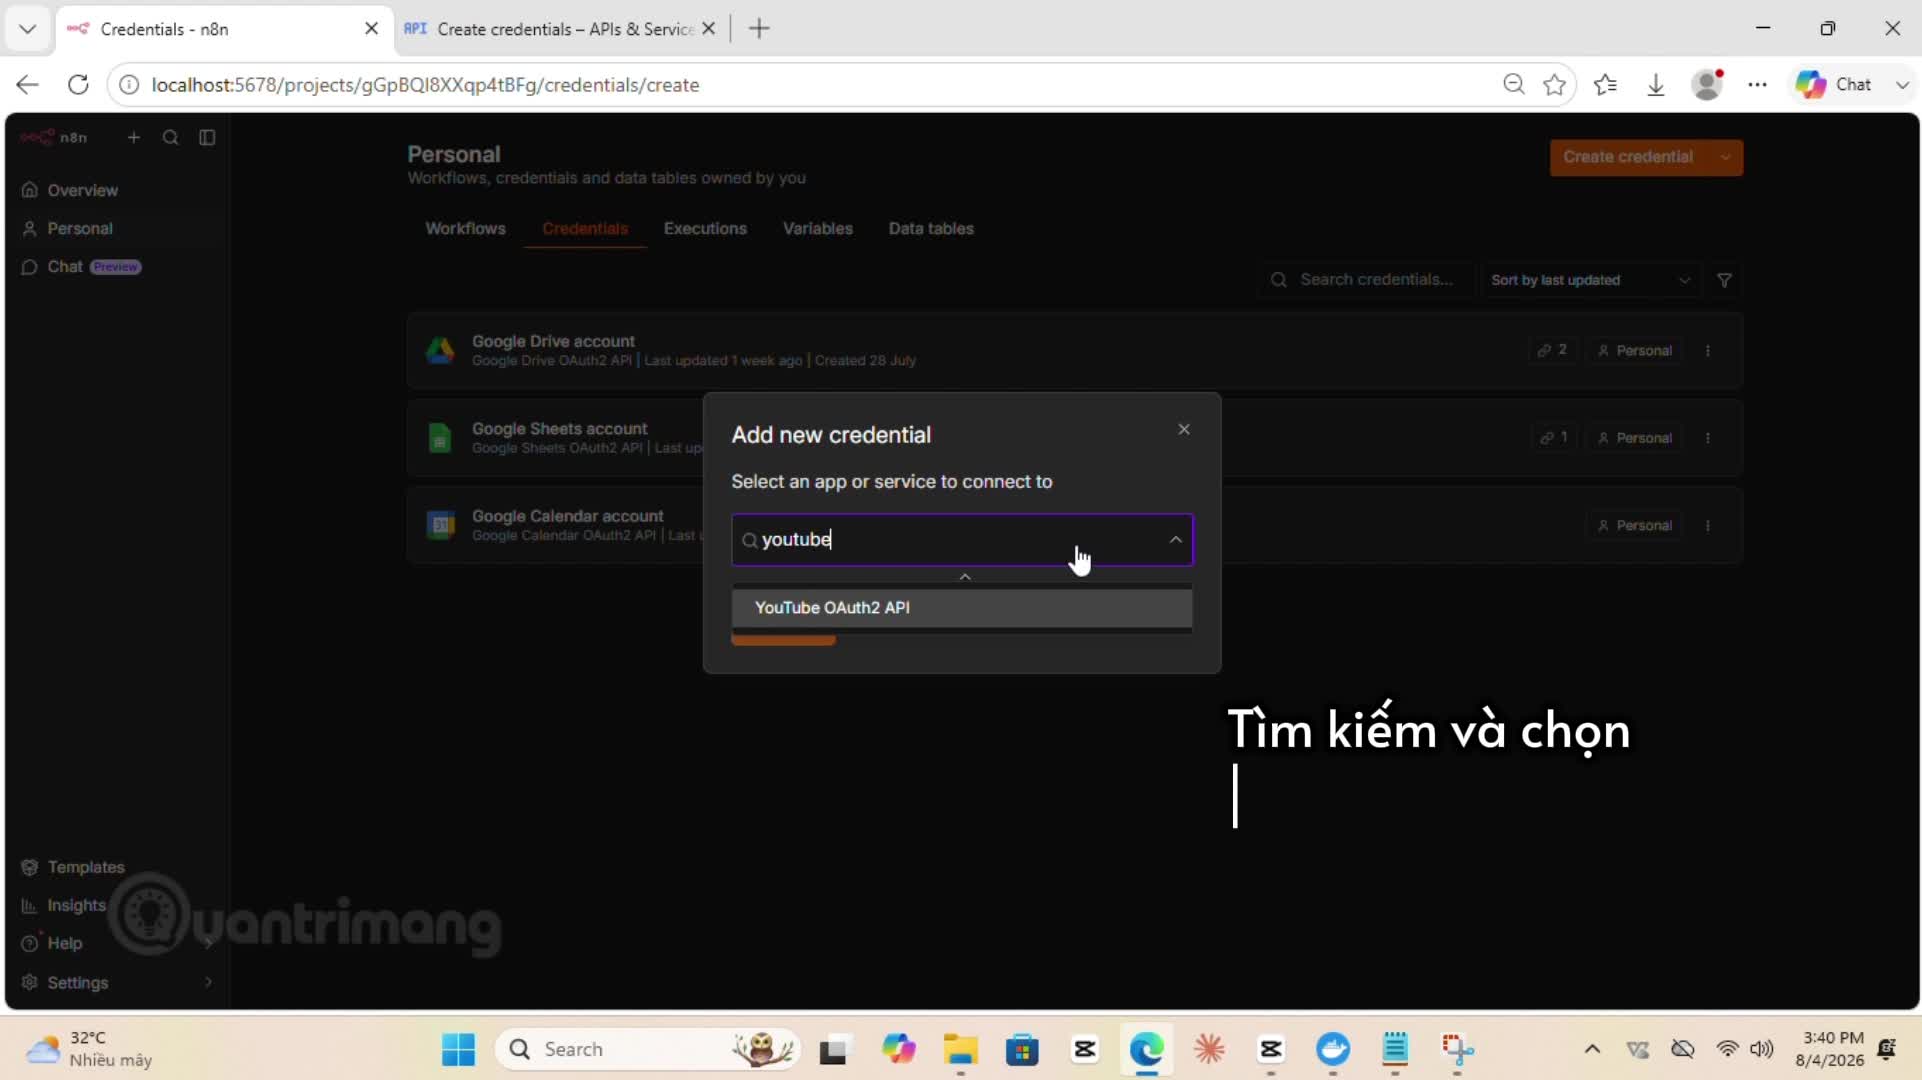Show hidden system tray icons
Screen dimensions: 1922x1080
click(x=1592, y=1049)
